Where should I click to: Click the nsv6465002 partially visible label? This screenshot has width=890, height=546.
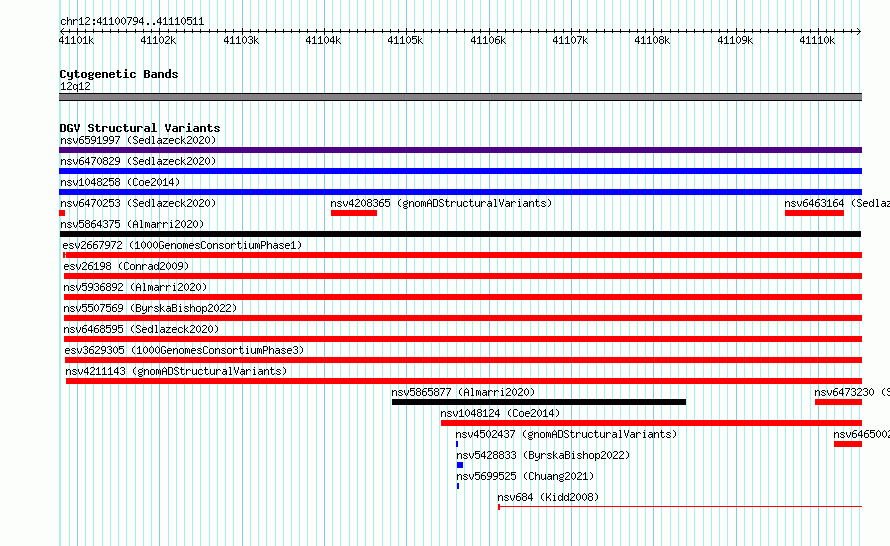click(862, 434)
